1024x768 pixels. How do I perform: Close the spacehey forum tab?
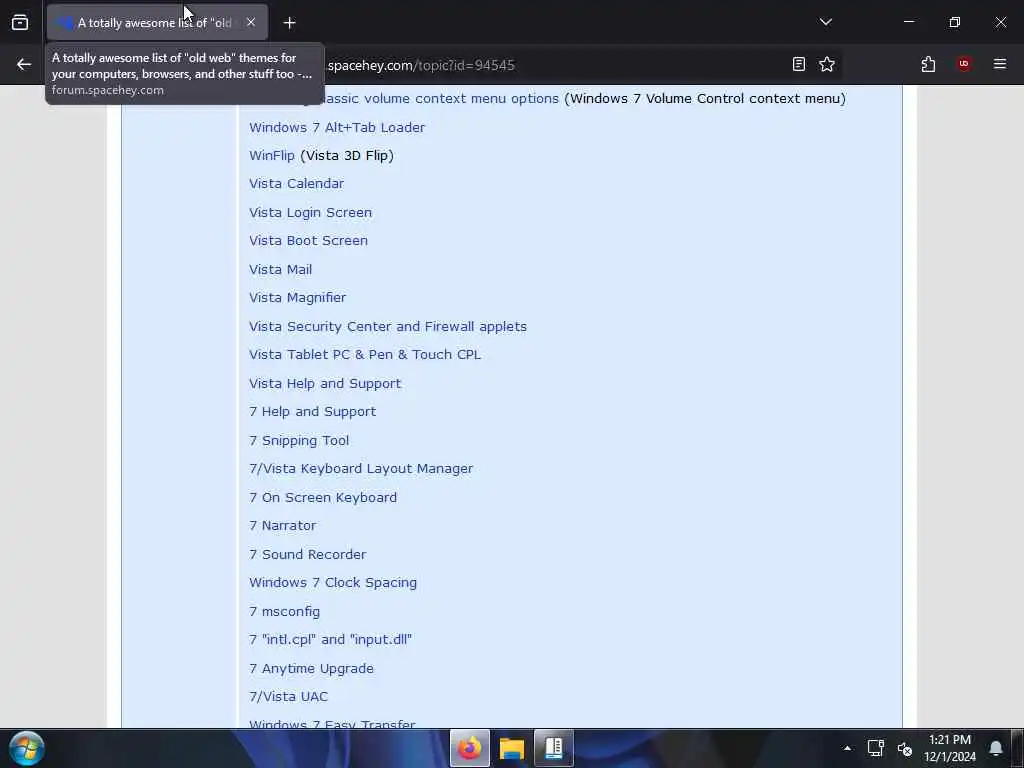pos(251,22)
